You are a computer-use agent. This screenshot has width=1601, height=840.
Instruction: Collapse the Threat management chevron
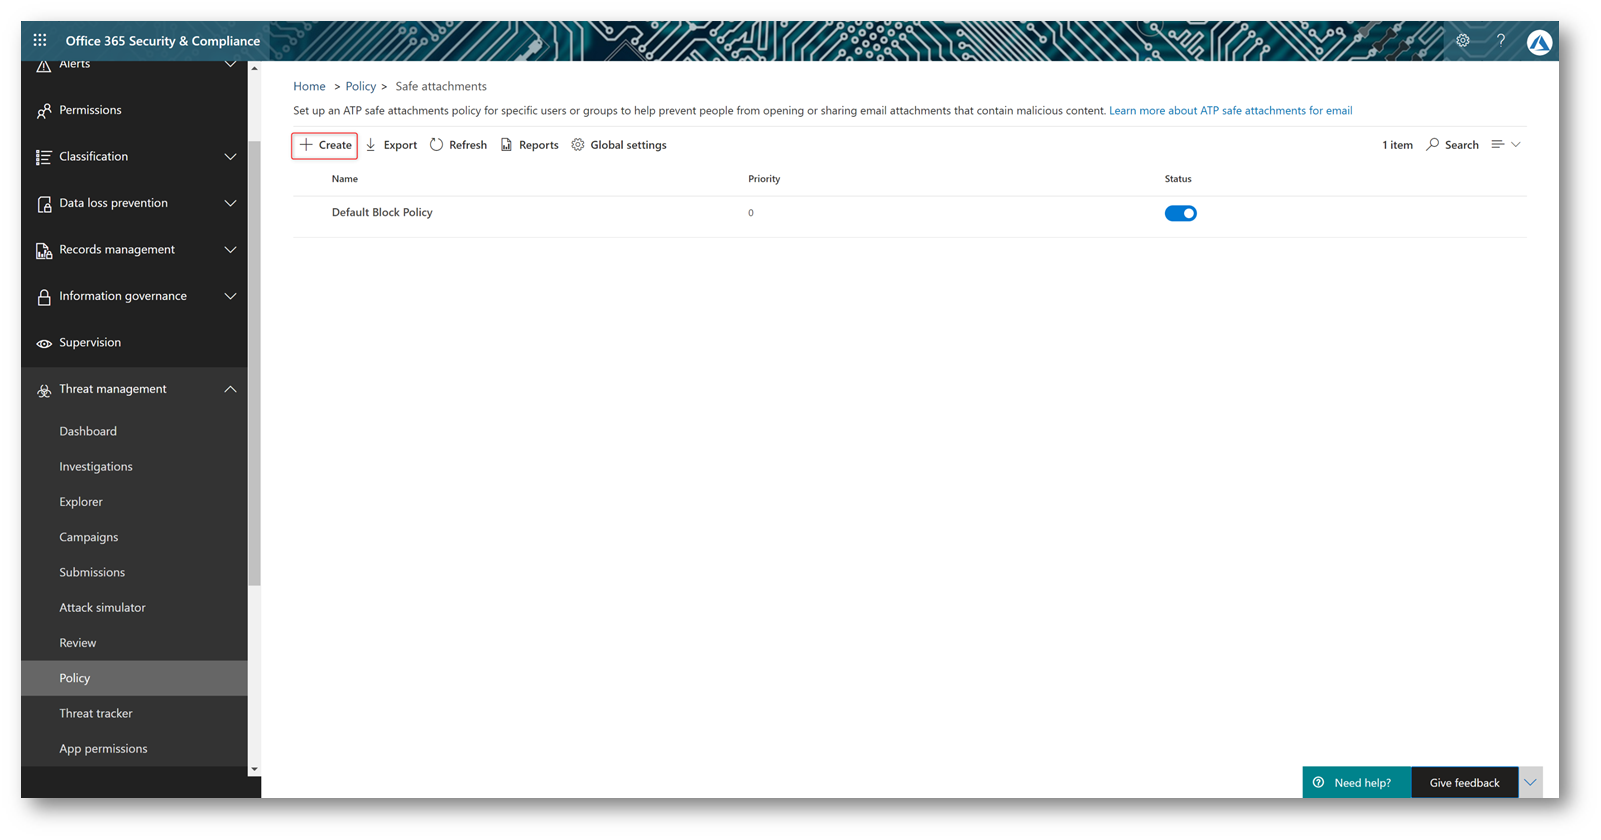click(x=230, y=389)
